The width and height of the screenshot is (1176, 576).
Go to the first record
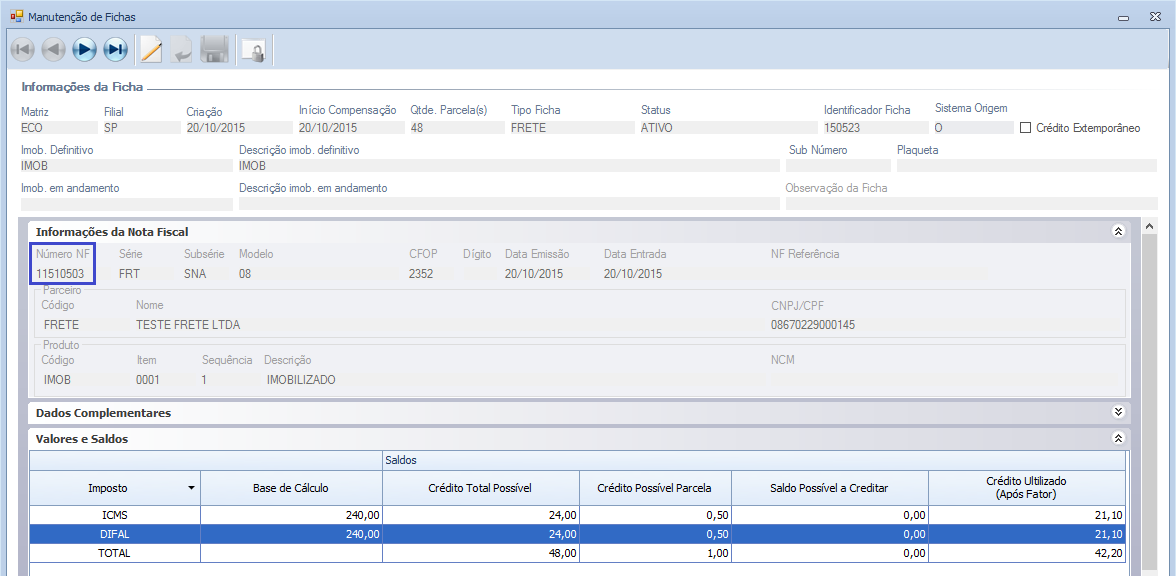pyautogui.click(x=22, y=49)
